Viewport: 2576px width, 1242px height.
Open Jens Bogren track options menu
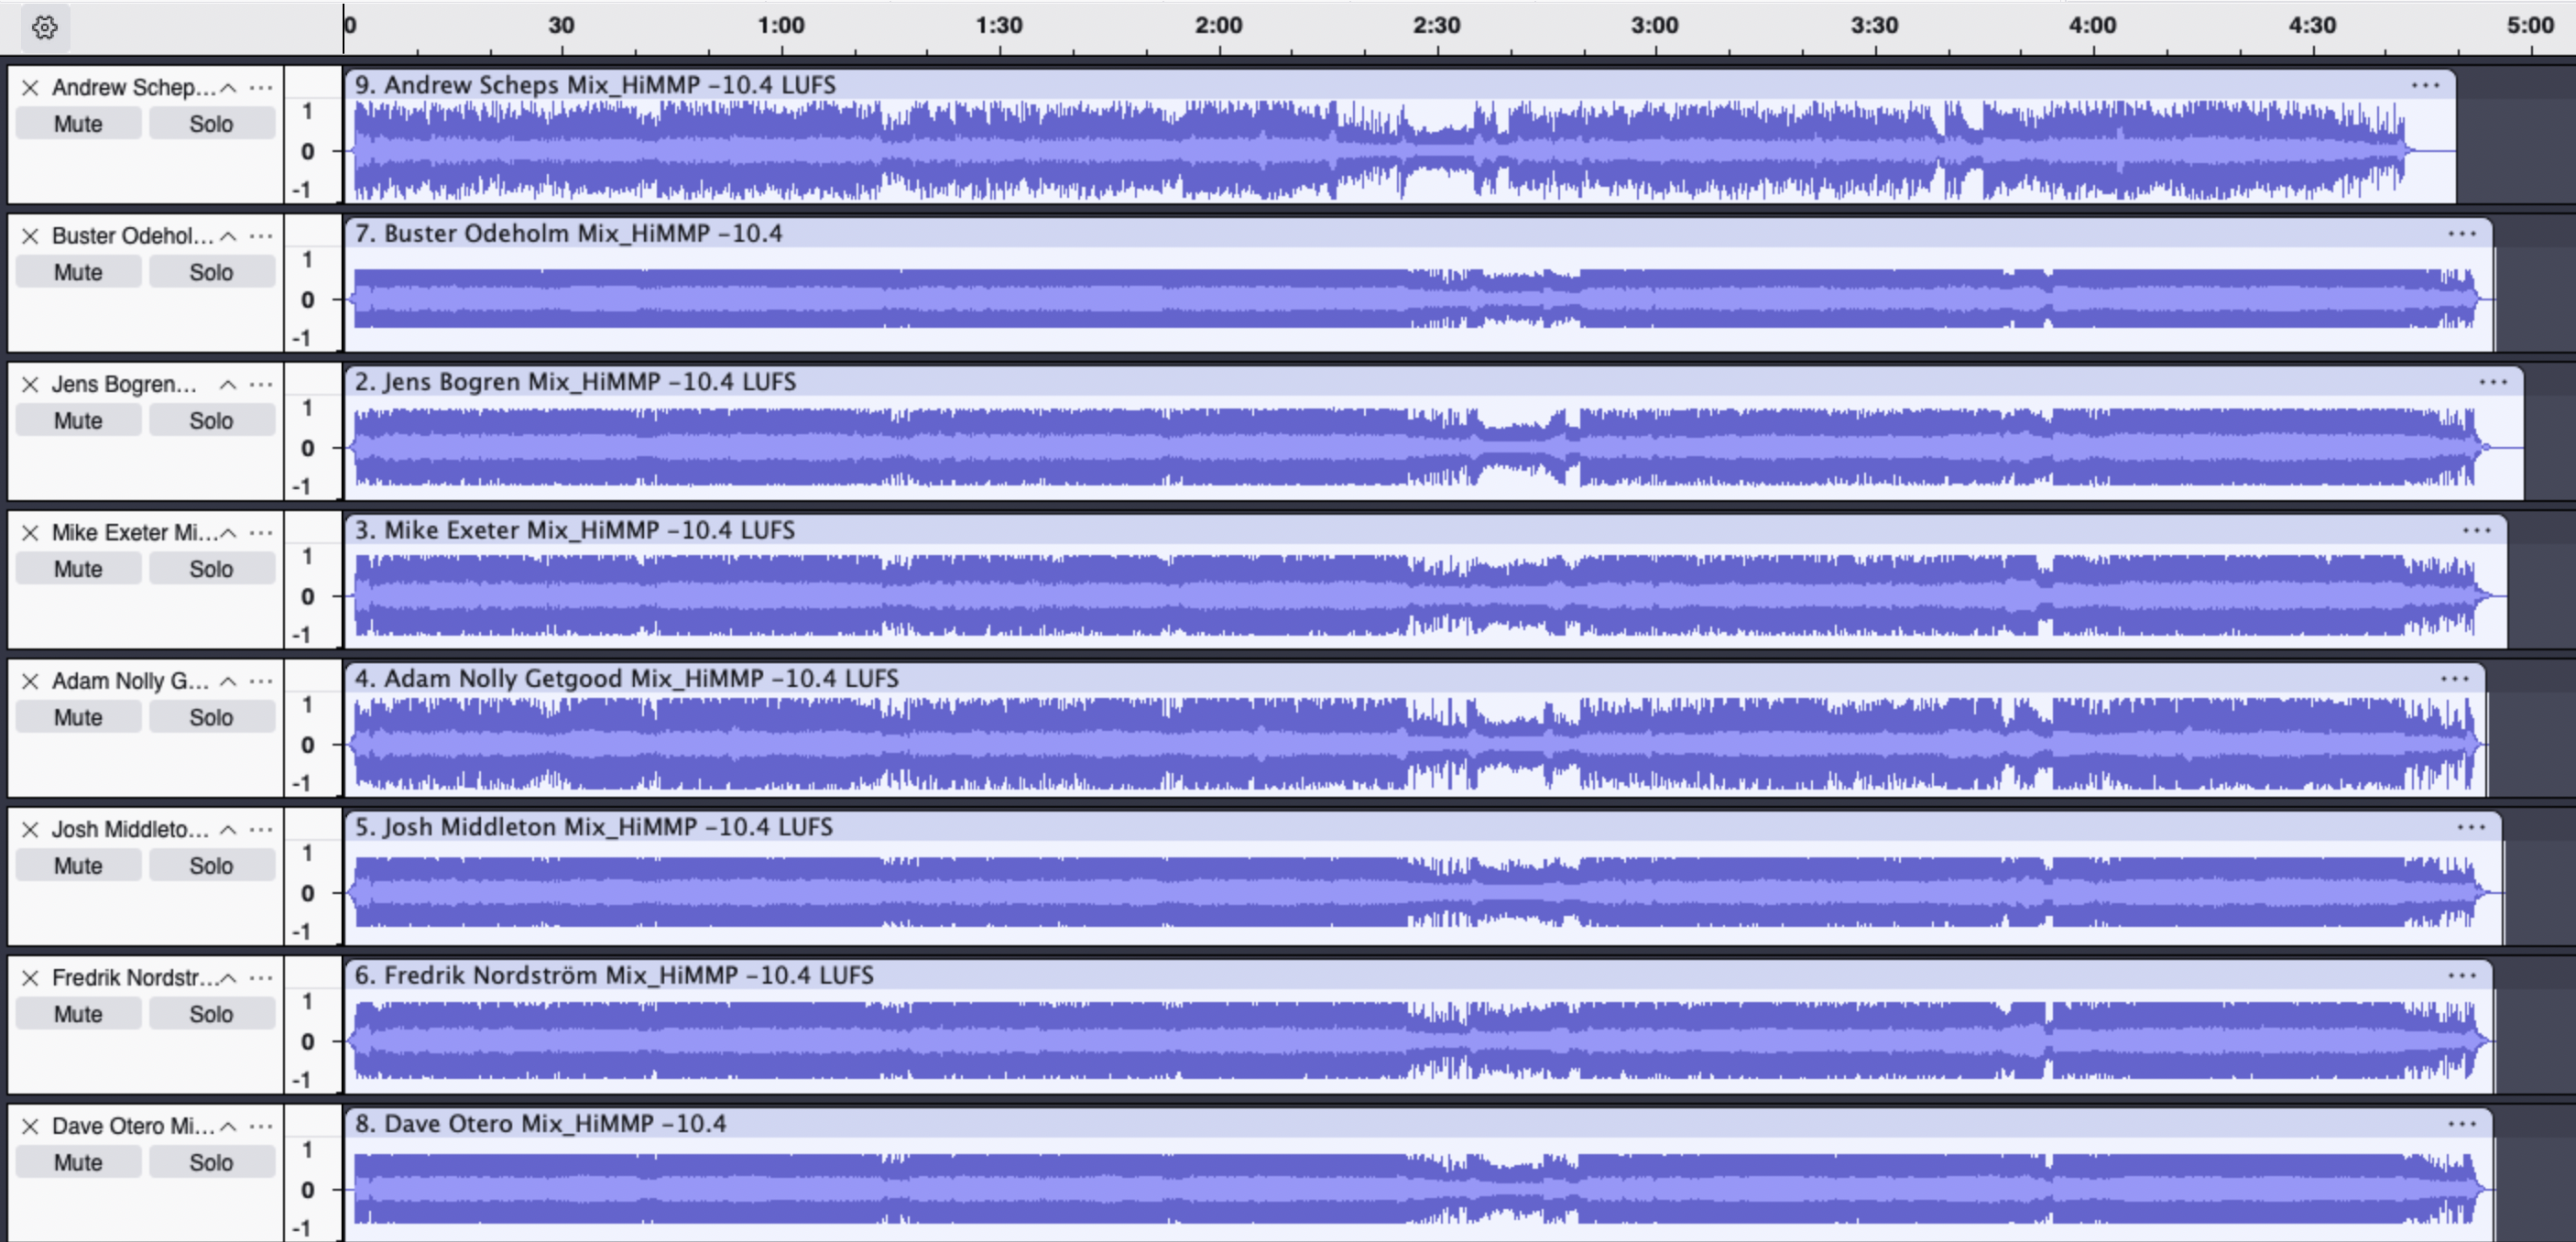pos(261,384)
